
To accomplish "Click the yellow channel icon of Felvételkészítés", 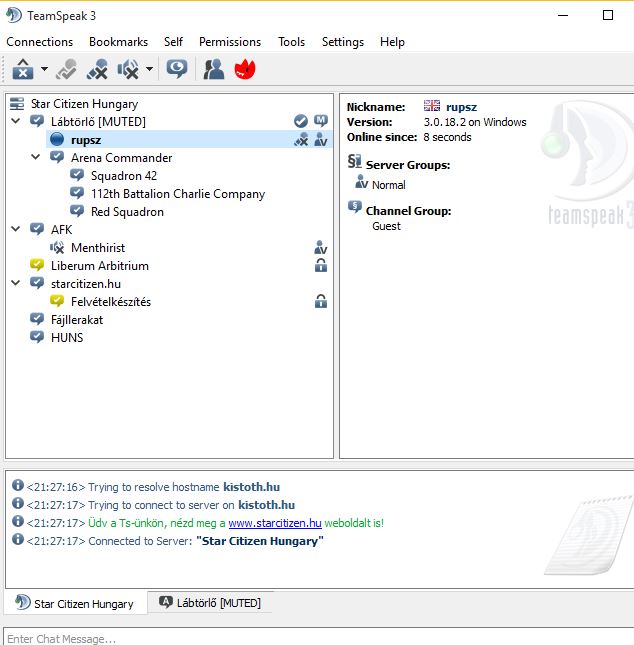I will pos(57,301).
